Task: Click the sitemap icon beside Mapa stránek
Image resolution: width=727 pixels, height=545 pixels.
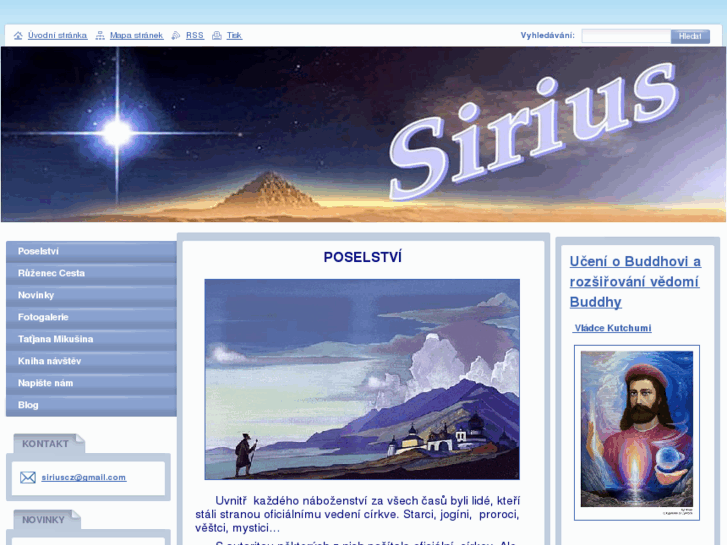Action: pos(100,36)
